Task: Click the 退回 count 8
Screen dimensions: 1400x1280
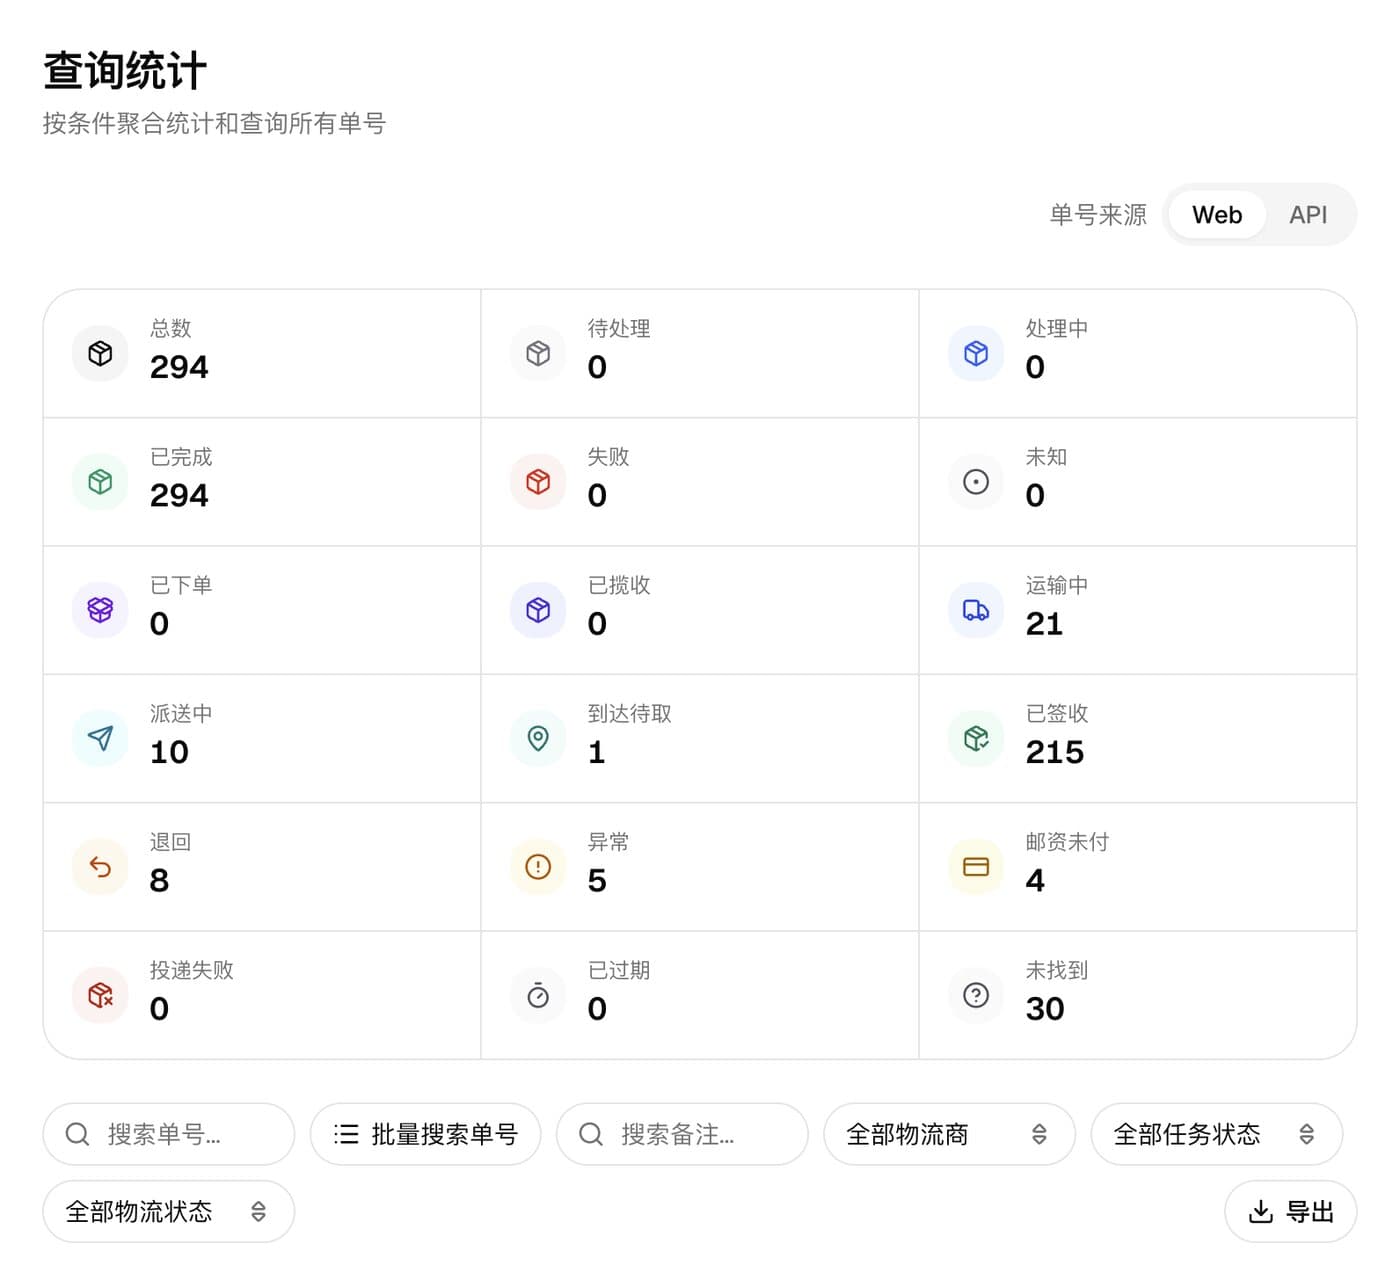Action: (159, 880)
